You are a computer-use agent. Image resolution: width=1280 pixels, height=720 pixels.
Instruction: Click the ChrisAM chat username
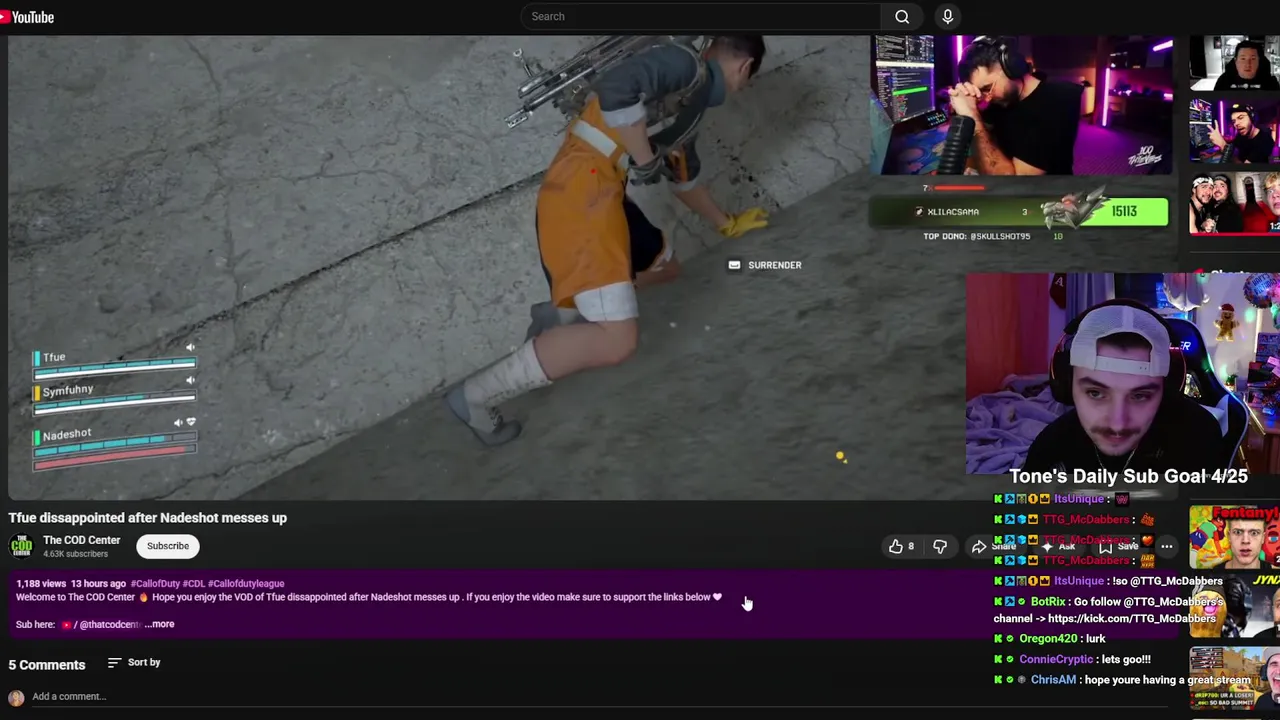click(1053, 680)
